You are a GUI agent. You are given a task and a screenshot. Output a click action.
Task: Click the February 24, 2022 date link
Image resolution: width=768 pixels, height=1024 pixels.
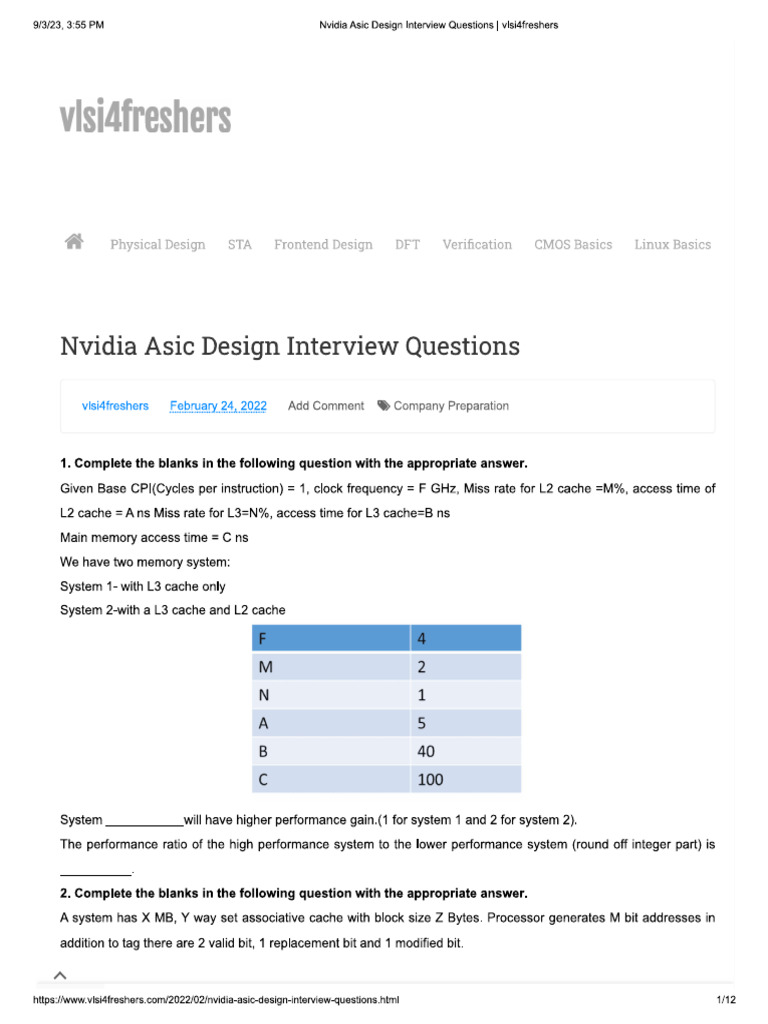[x=218, y=406]
